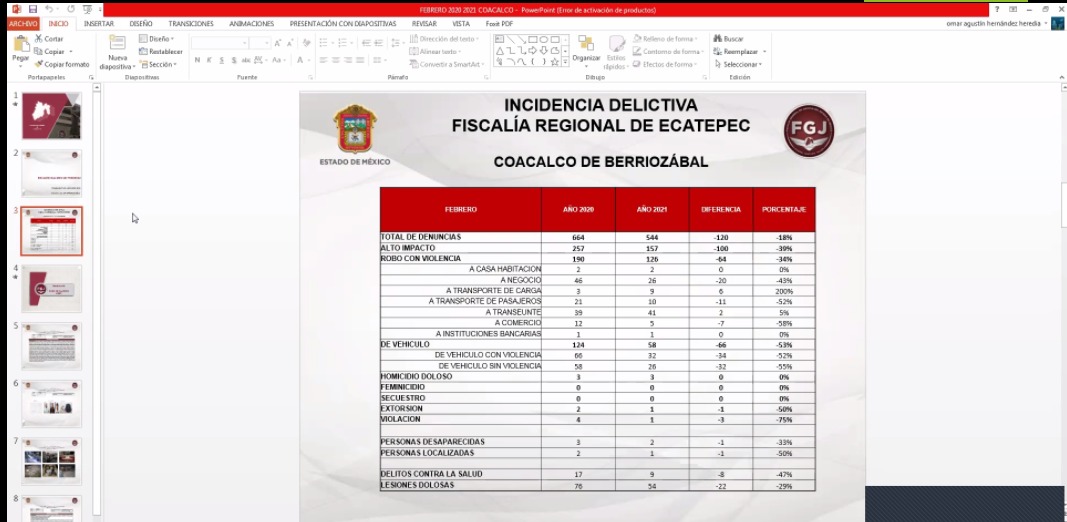Click the Pegar (paste) icon
1067x522 pixels.
(x=20, y=45)
